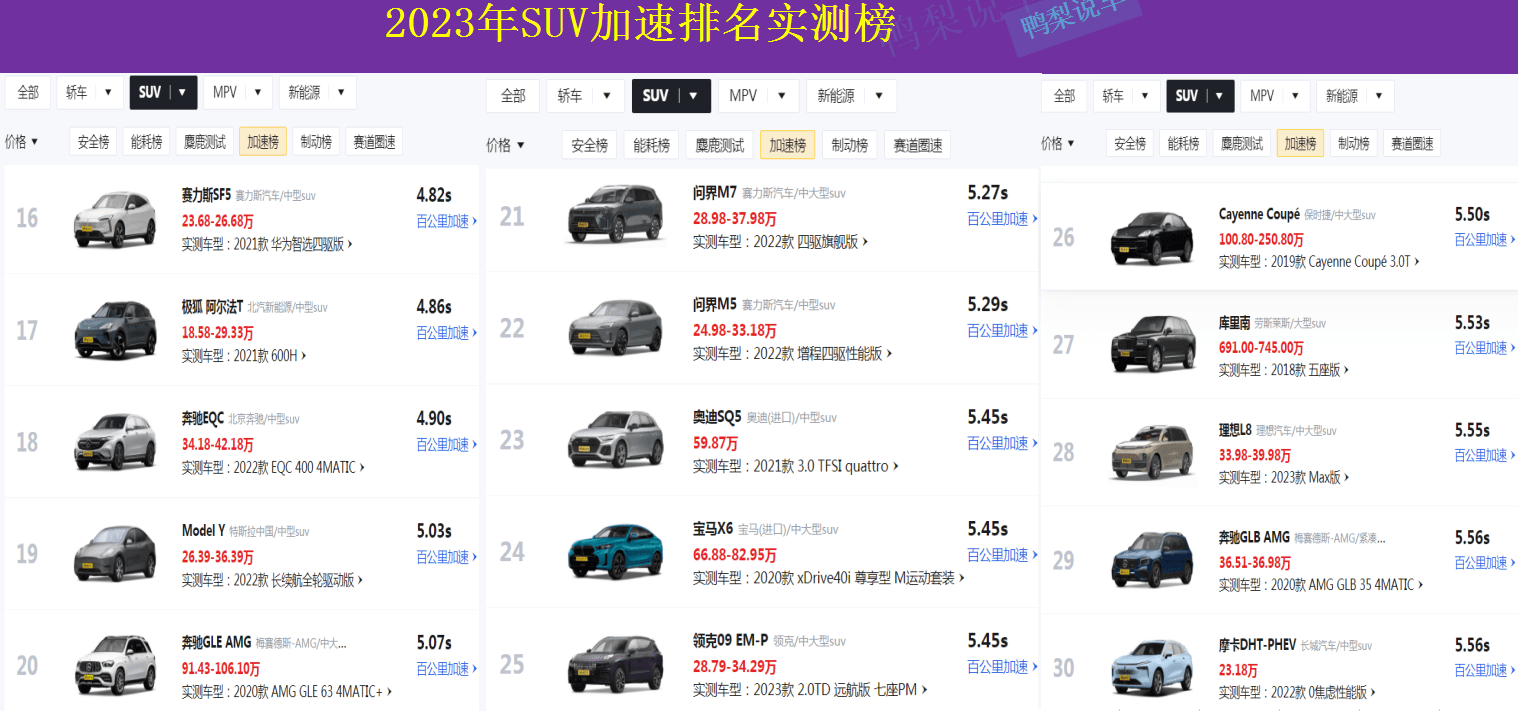Open the 库里南 car picture
Image resolution: width=1518 pixels, height=711 pixels.
point(1153,345)
